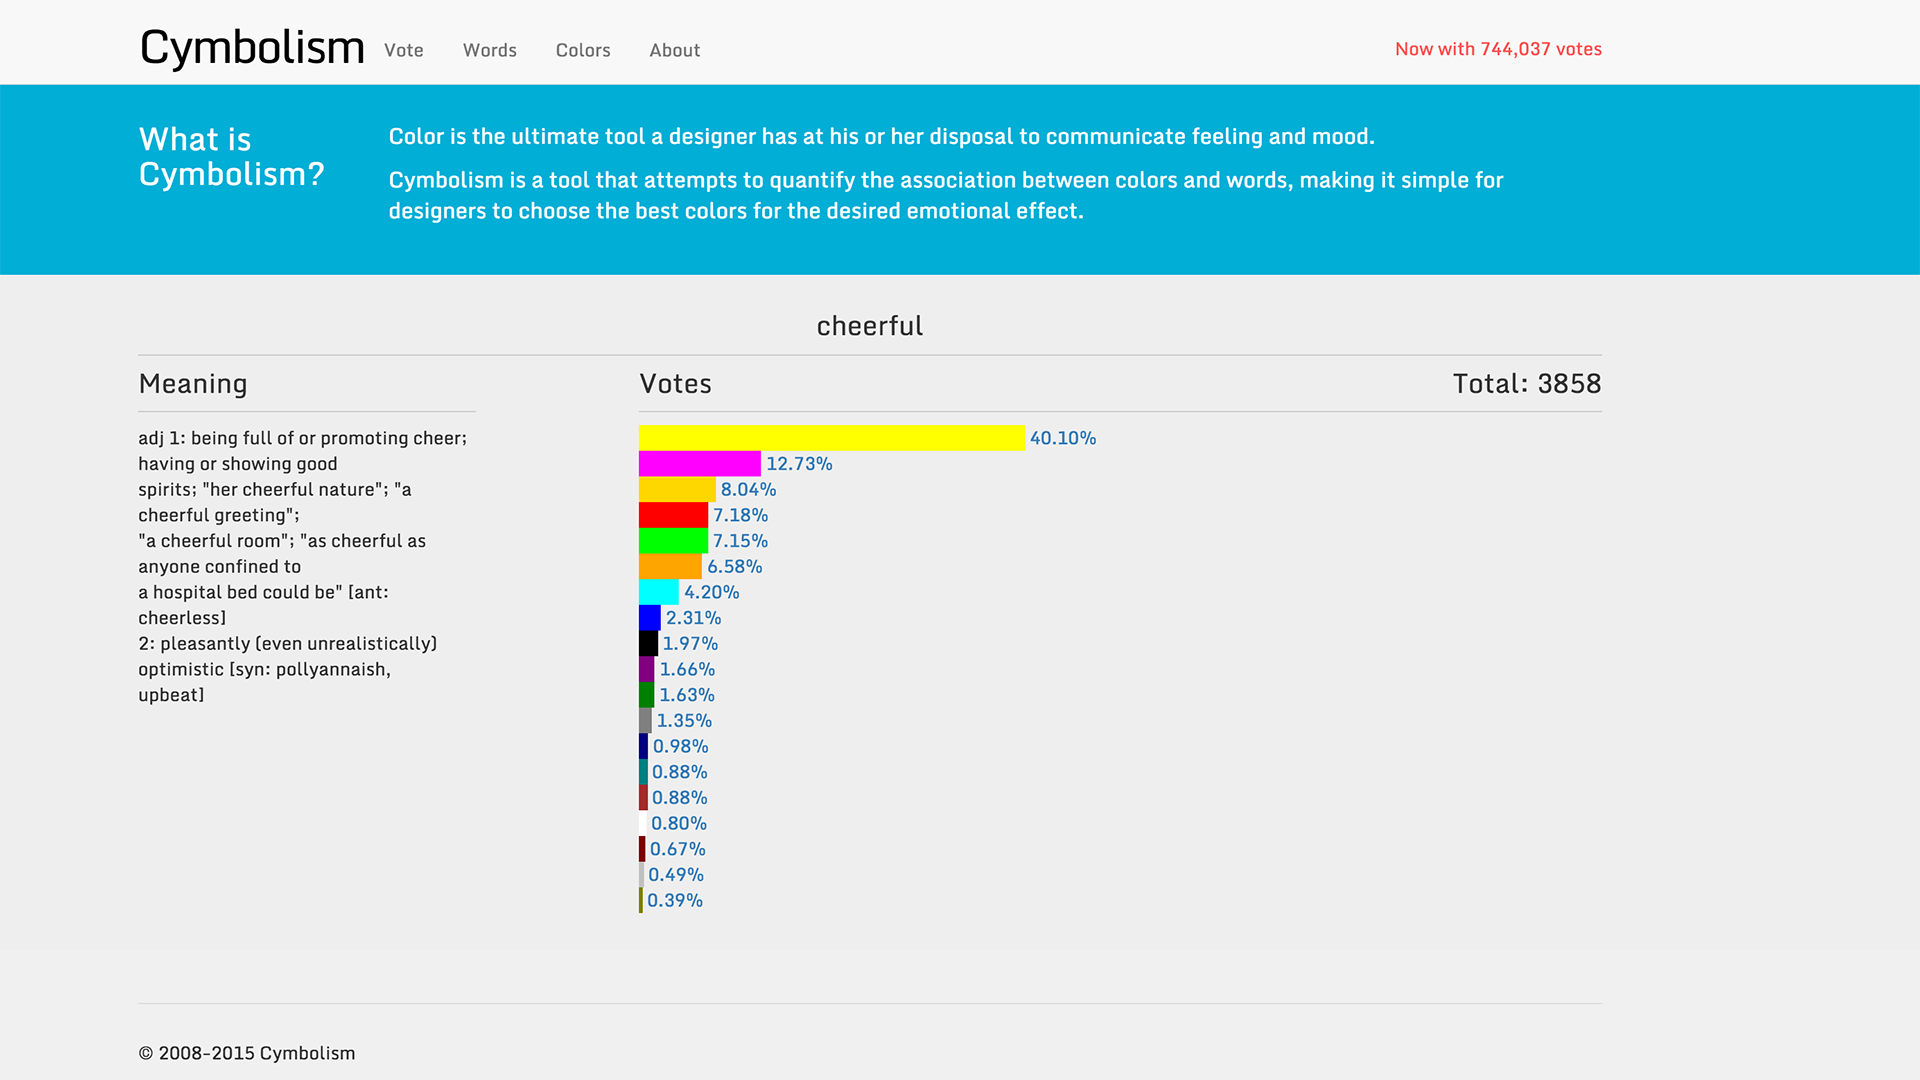
Task: Click the 40.10% percentage label
Action: tap(1062, 438)
